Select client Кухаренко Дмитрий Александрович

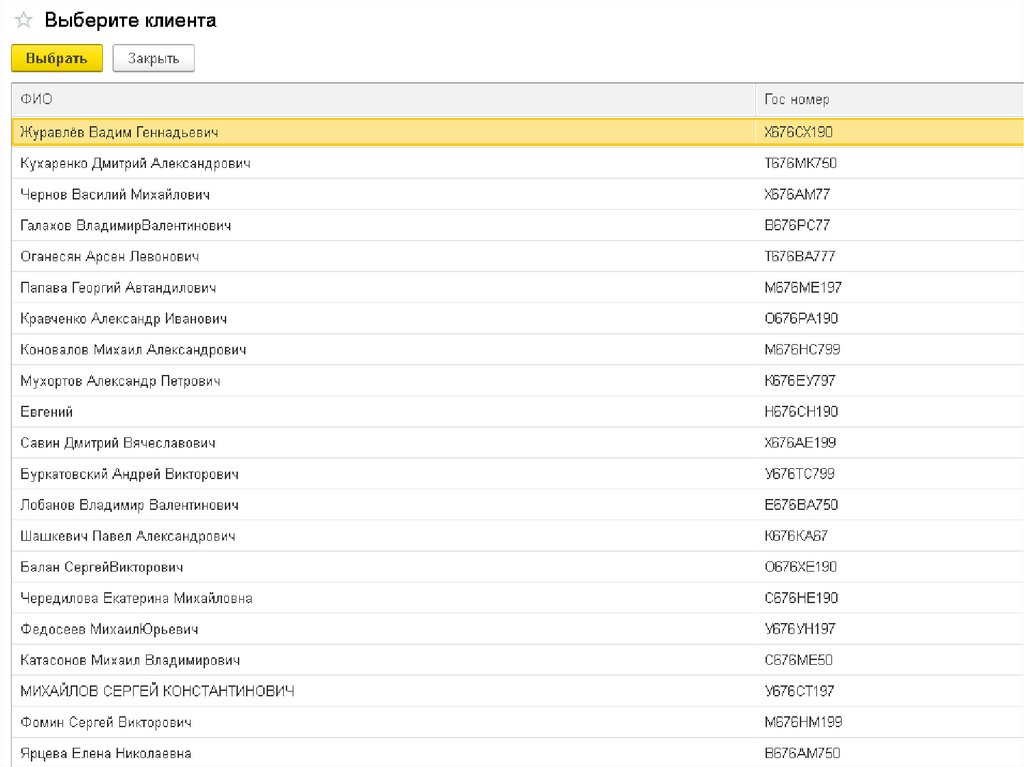coord(135,163)
